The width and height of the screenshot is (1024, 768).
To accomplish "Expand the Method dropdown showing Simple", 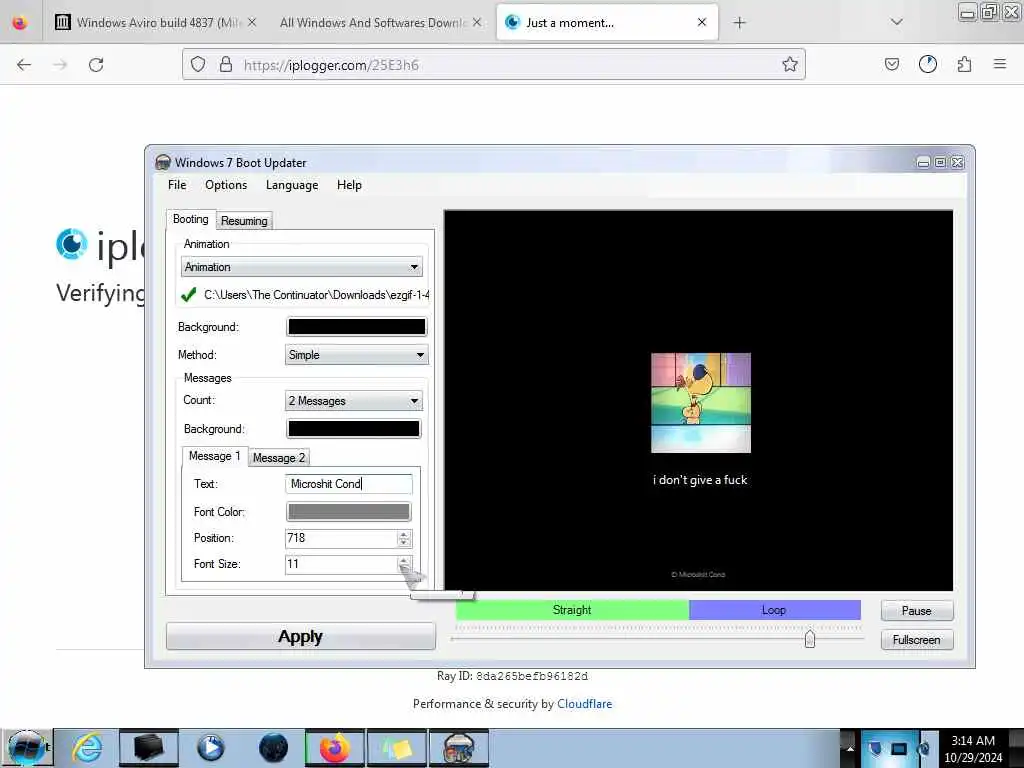I will click(357, 355).
